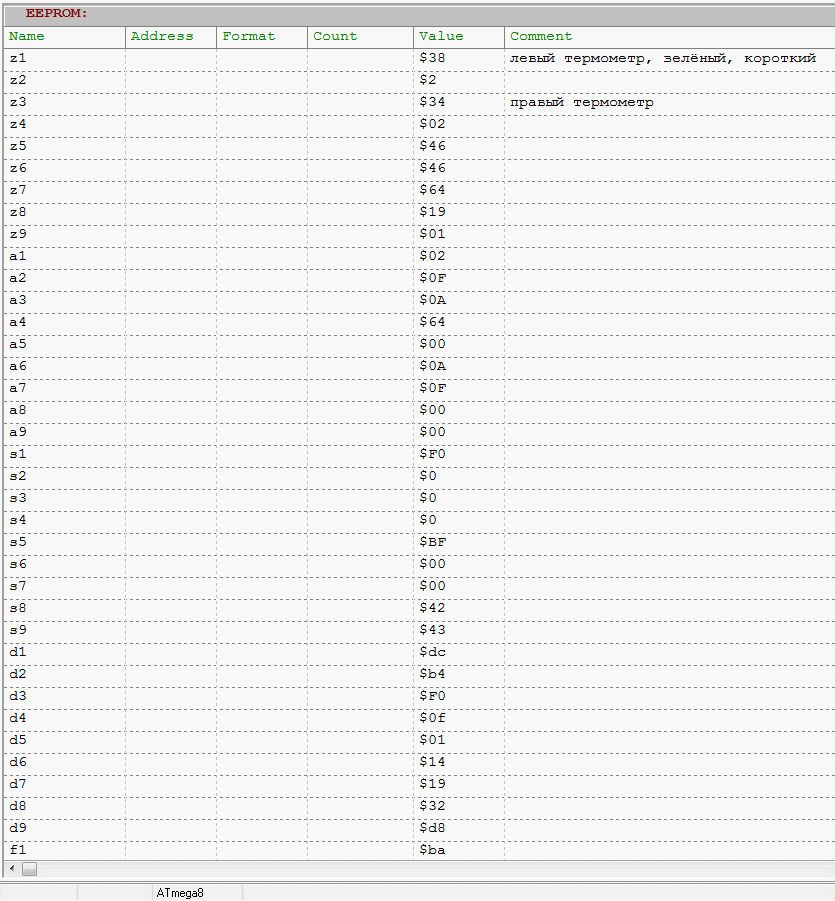Click the value $ba in row f1
The image size is (835, 901).
(x=432, y=850)
